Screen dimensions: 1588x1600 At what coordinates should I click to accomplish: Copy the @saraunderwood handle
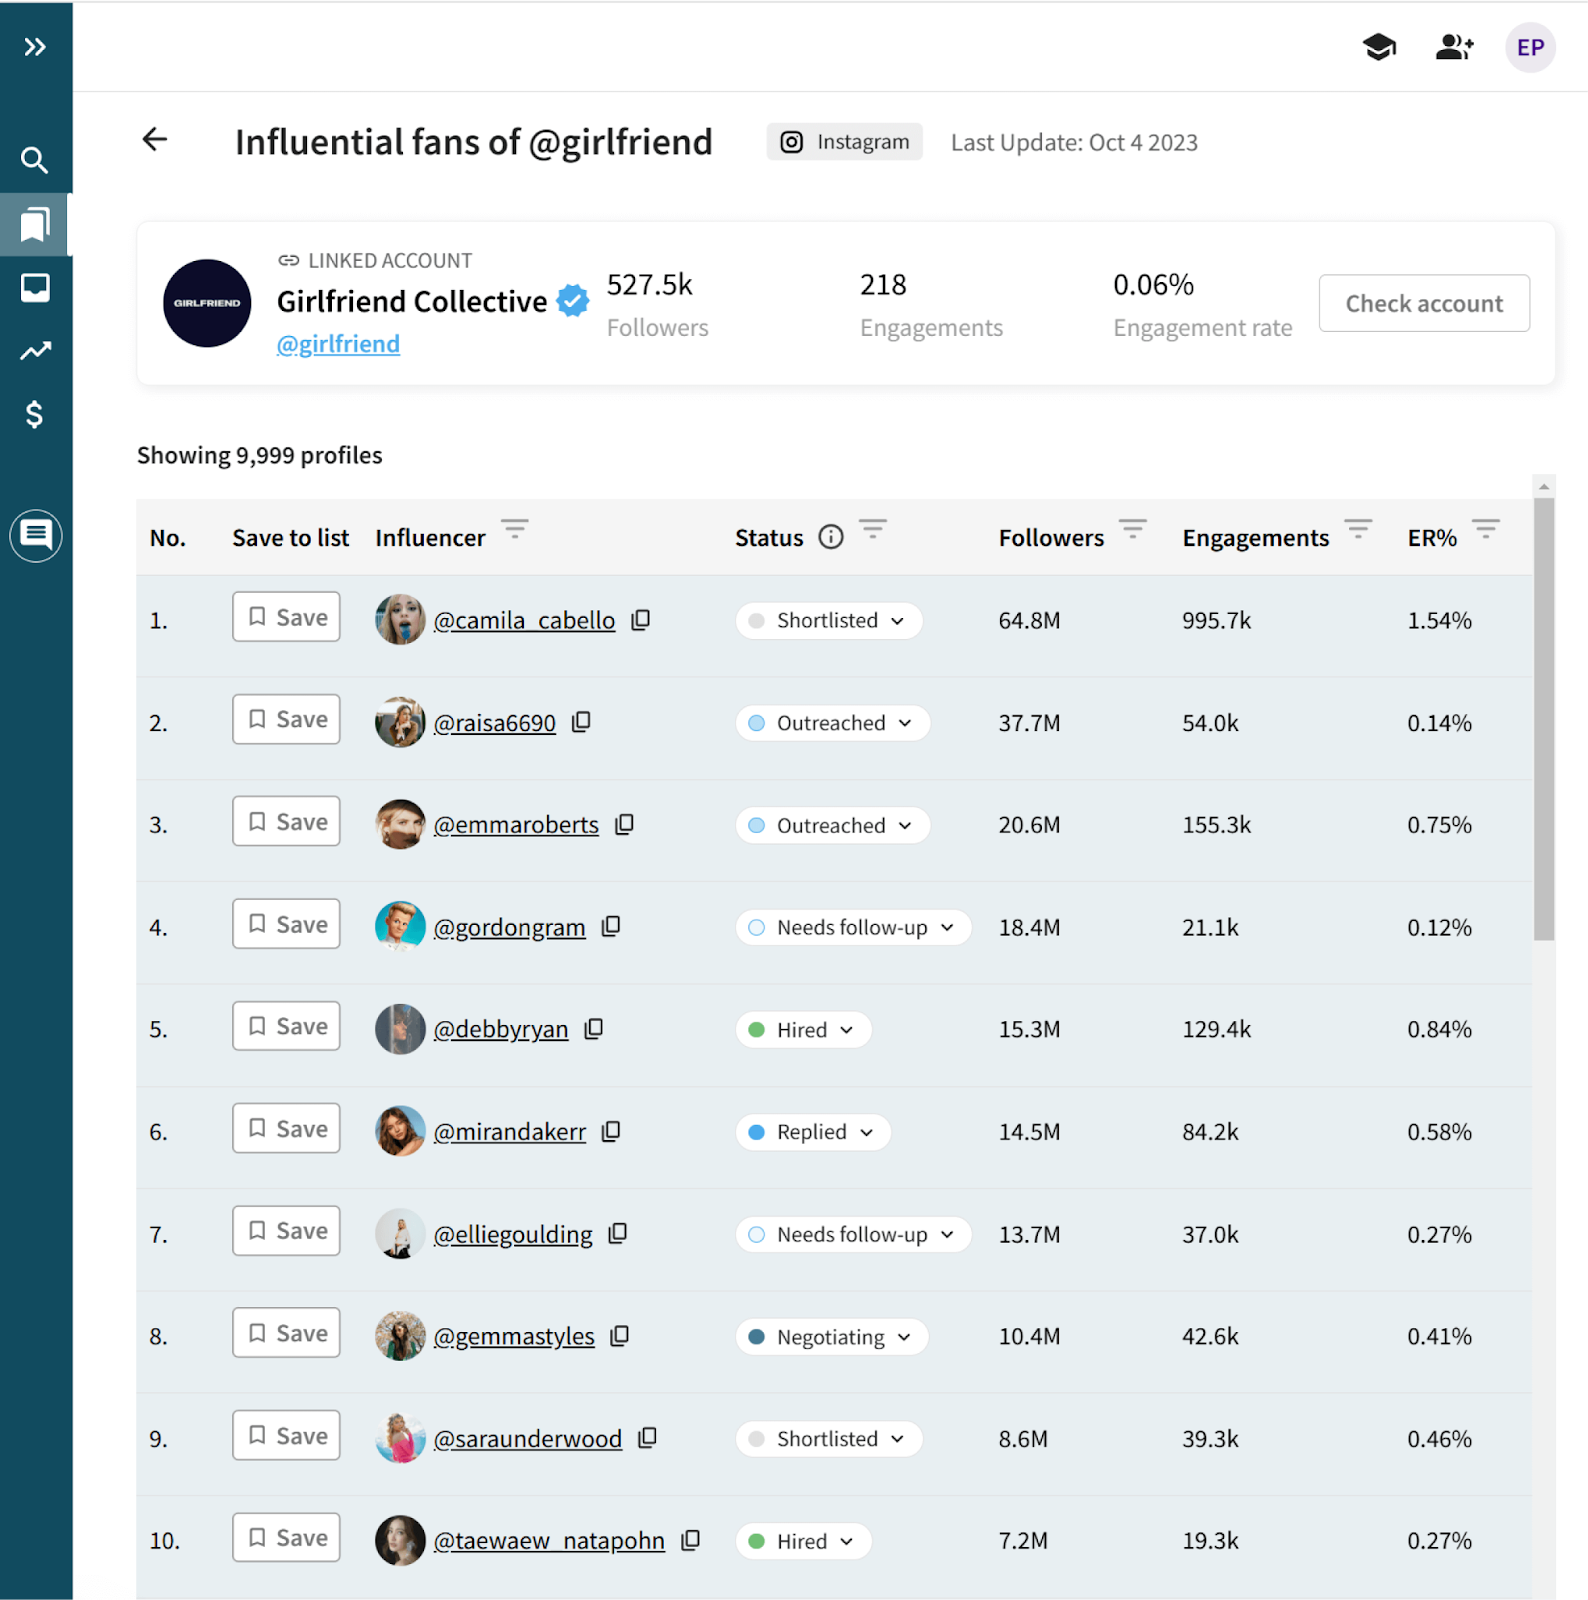648,1438
